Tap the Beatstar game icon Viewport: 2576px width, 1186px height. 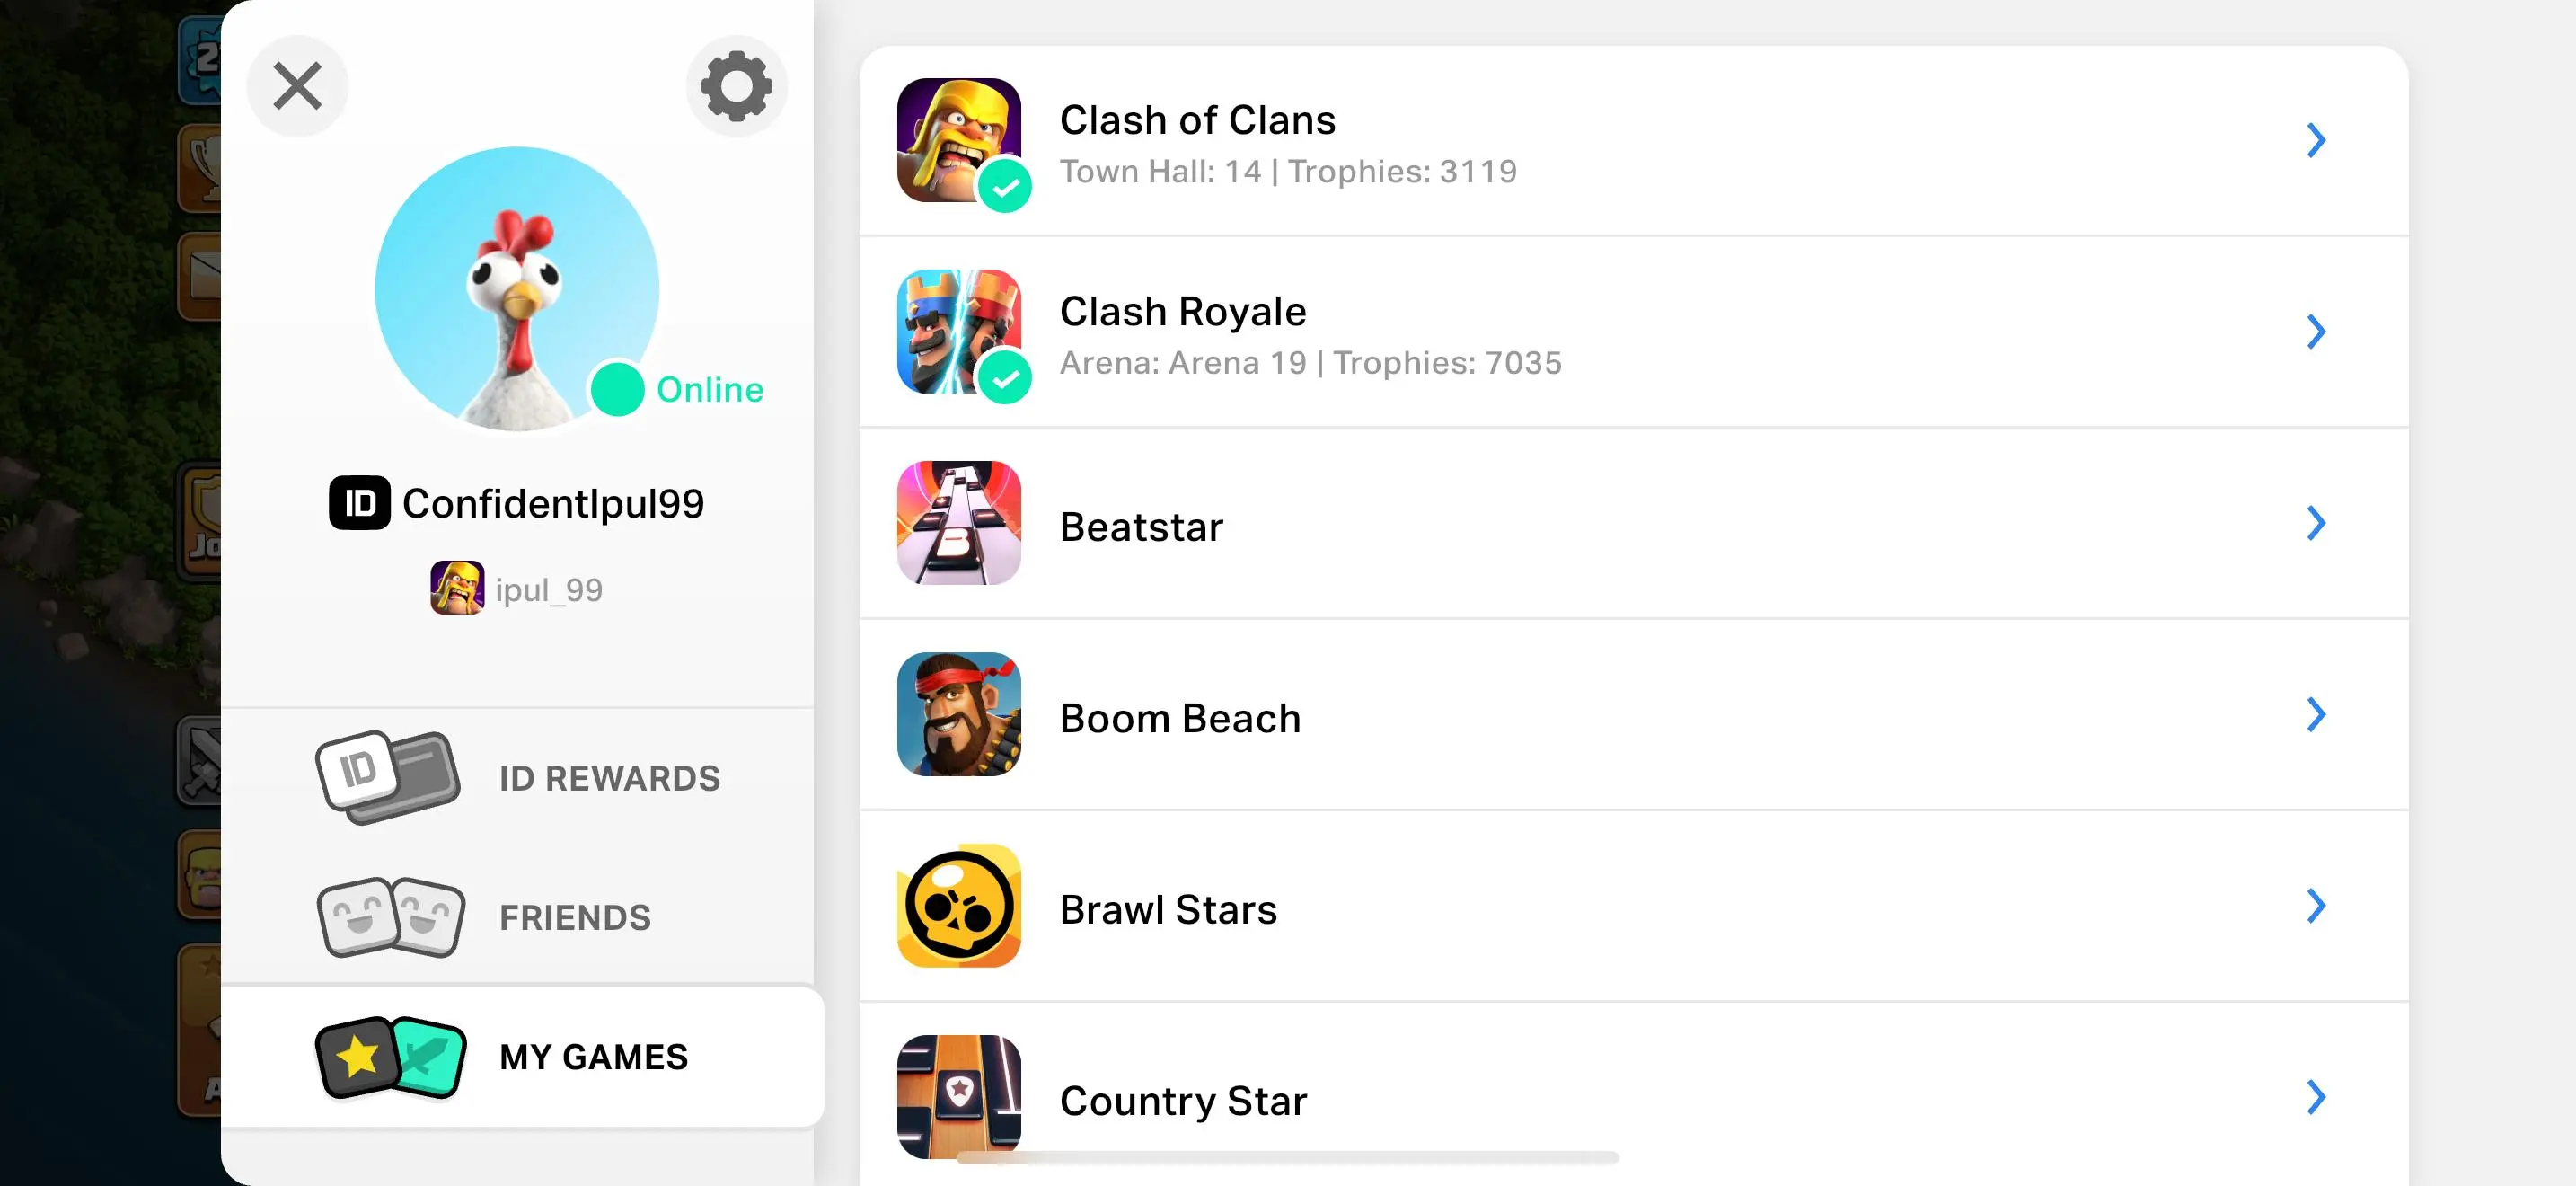tap(958, 523)
